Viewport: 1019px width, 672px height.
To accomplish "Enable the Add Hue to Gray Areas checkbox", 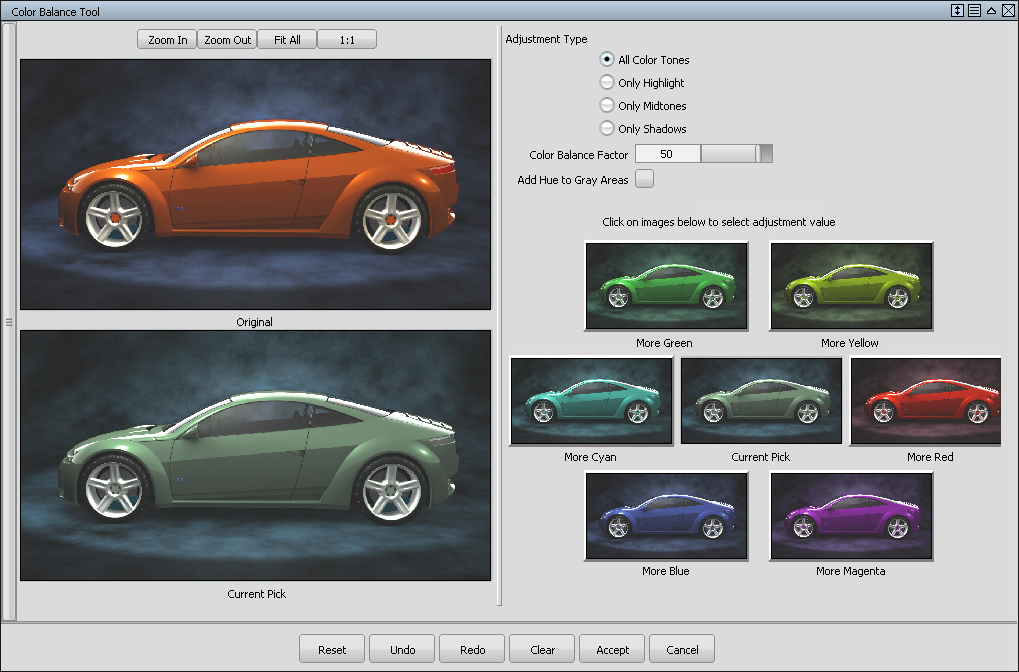I will [x=645, y=180].
